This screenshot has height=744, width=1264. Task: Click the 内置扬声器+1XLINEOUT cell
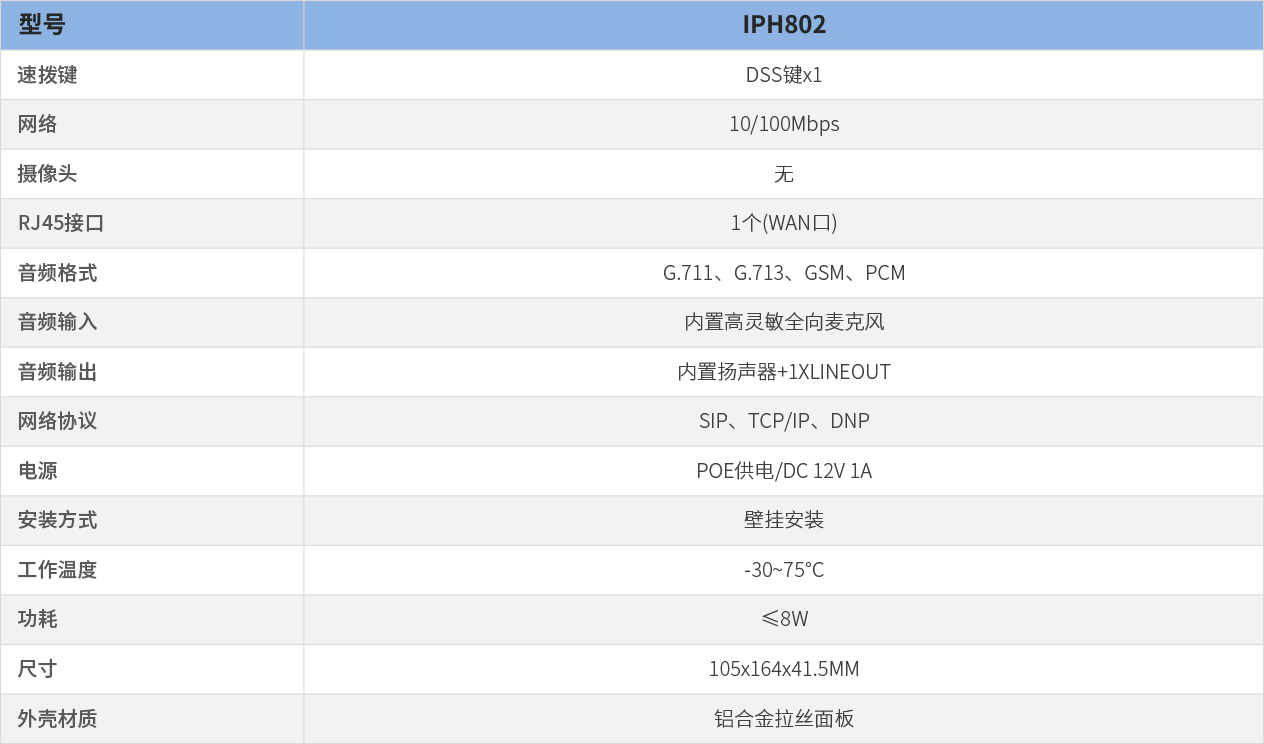pos(784,372)
